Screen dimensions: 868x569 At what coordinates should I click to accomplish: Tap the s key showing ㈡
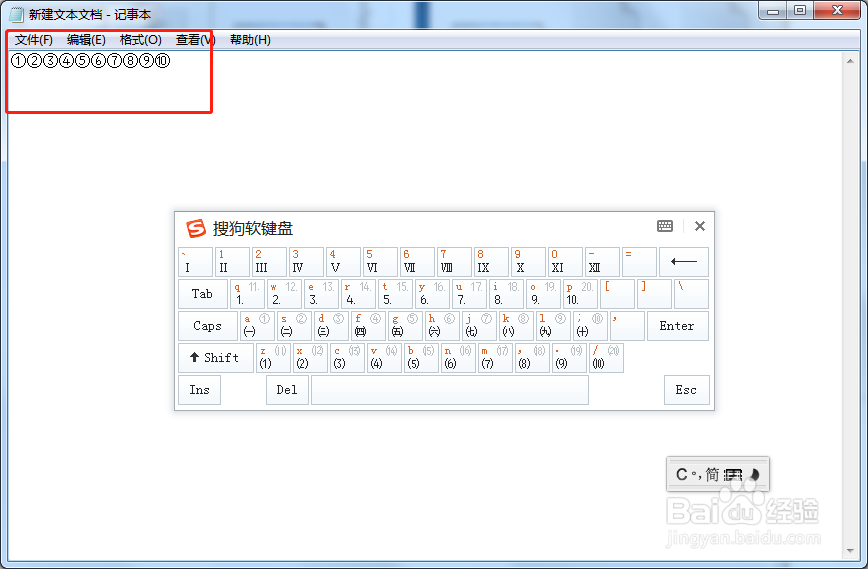[294, 326]
